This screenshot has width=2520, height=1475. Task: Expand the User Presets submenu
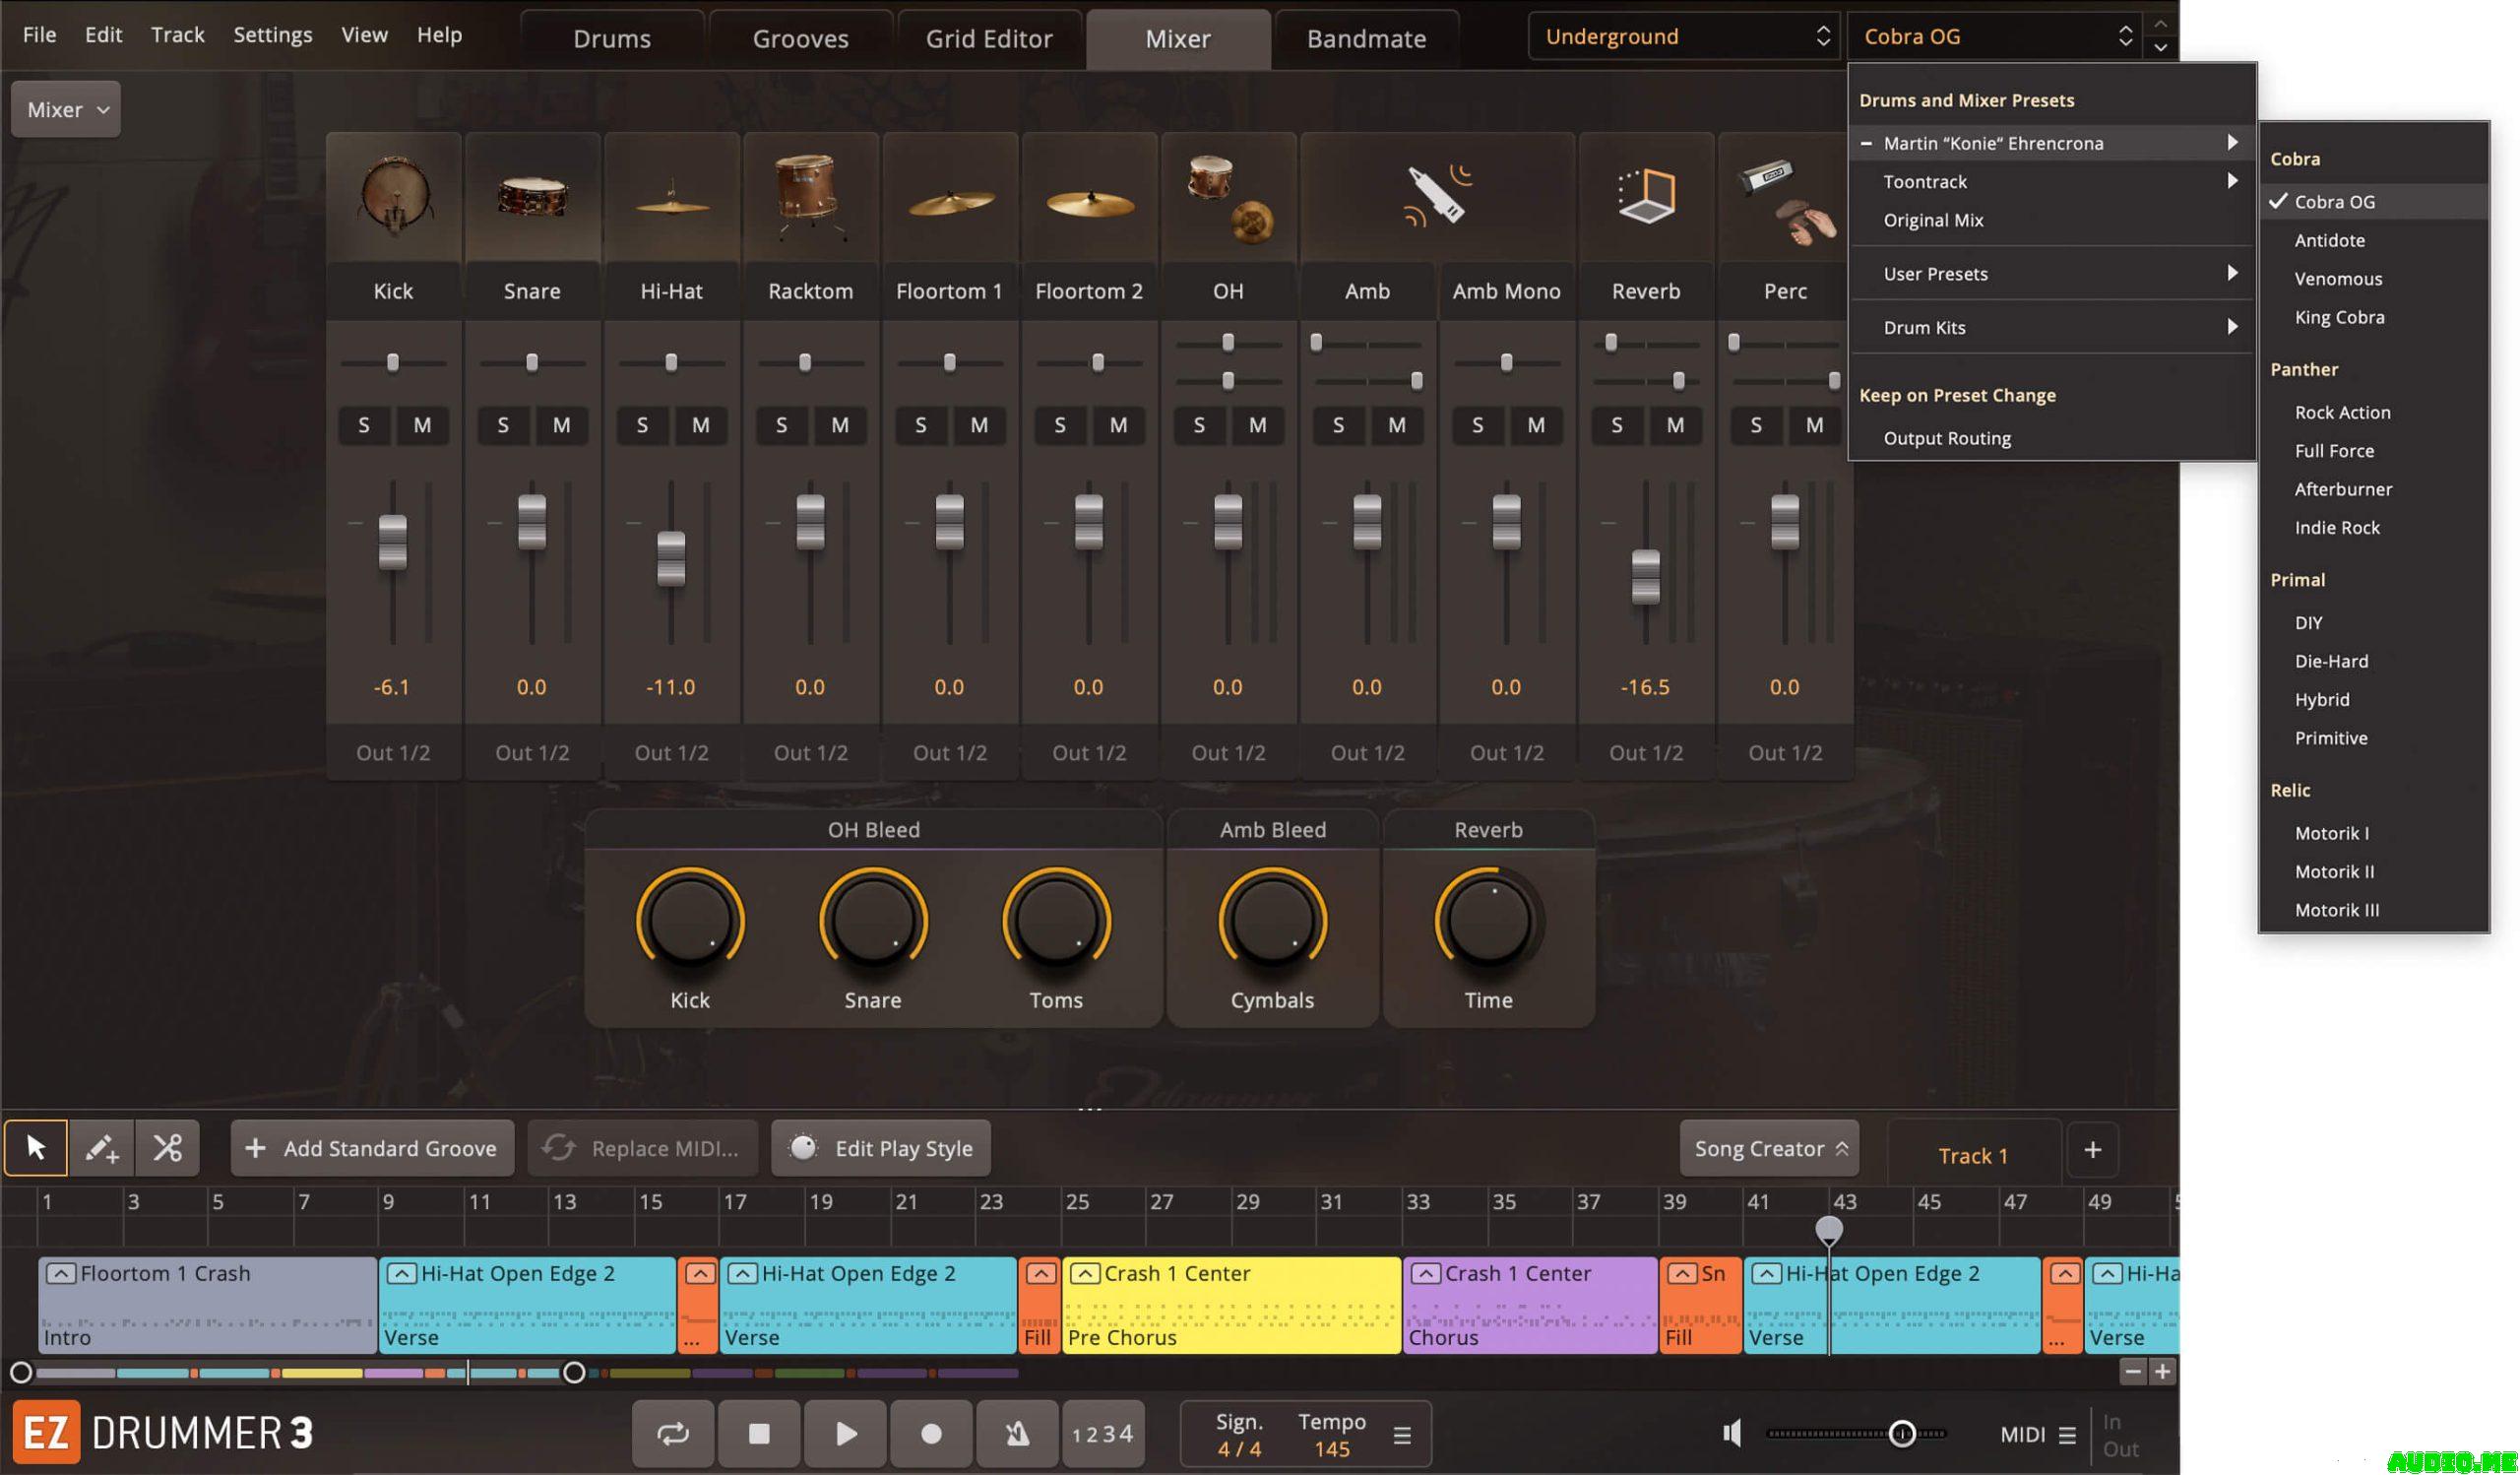click(2052, 273)
